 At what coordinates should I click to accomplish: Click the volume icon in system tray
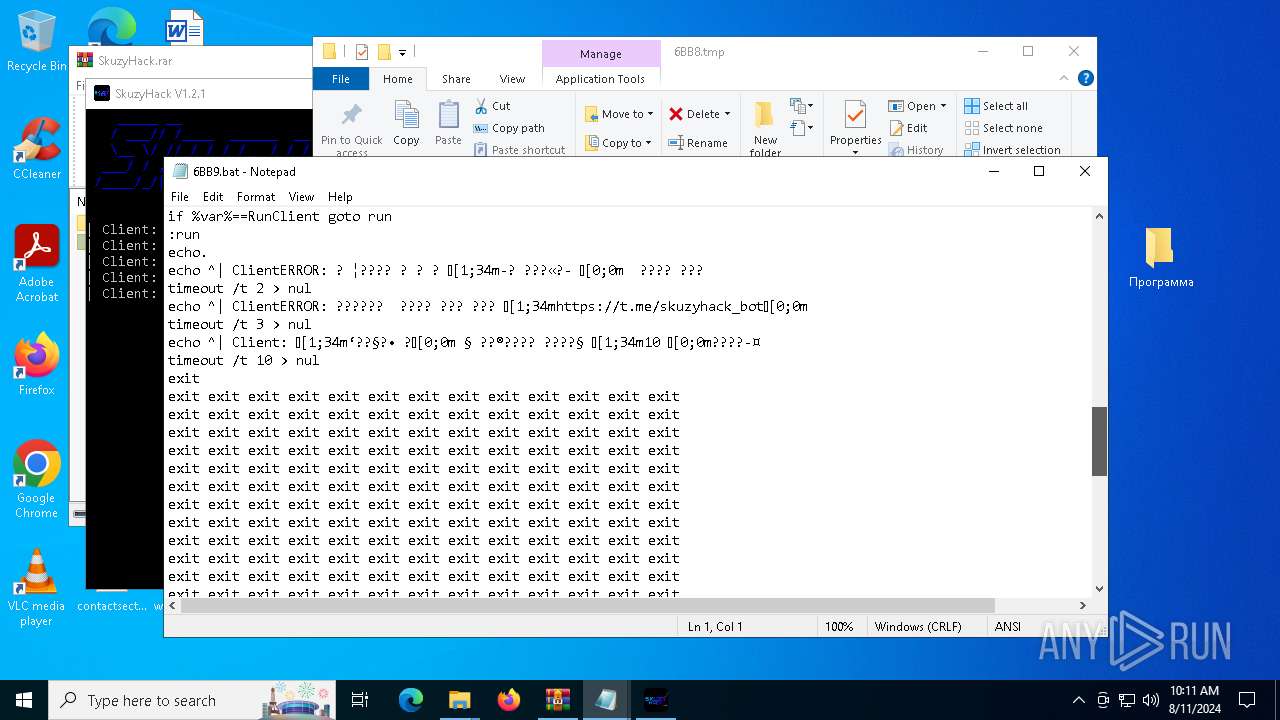(x=1151, y=700)
